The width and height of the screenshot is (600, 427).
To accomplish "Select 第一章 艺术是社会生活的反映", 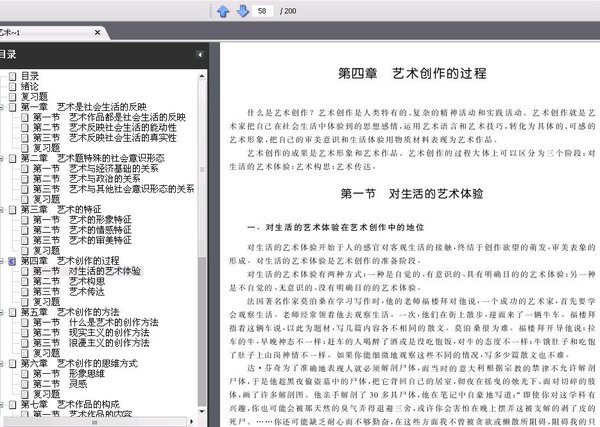I will pyautogui.click(x=83, y=107).
